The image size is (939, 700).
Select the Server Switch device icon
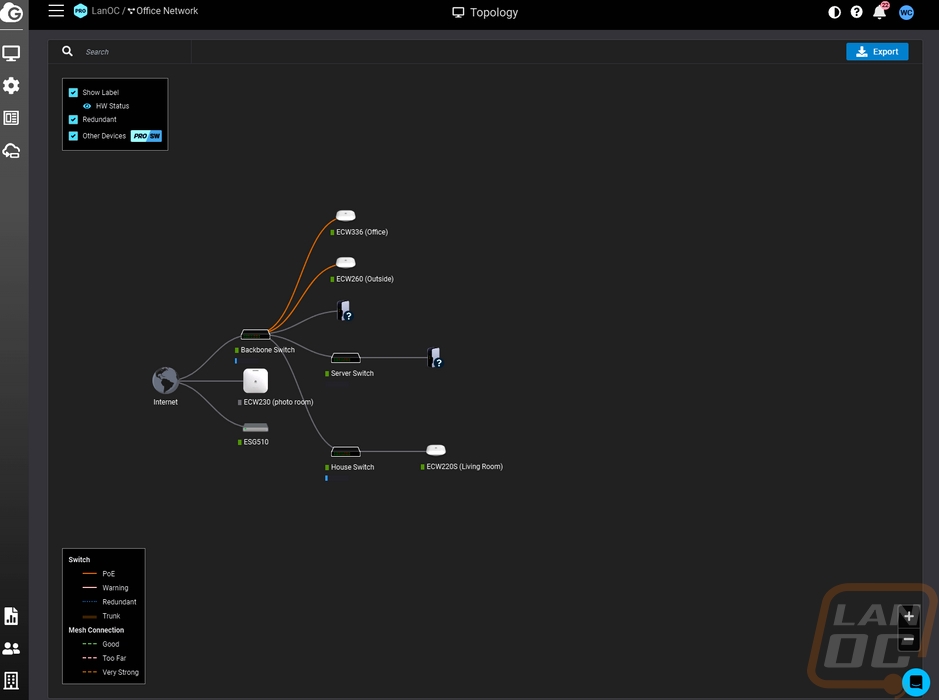coord(346,358)
